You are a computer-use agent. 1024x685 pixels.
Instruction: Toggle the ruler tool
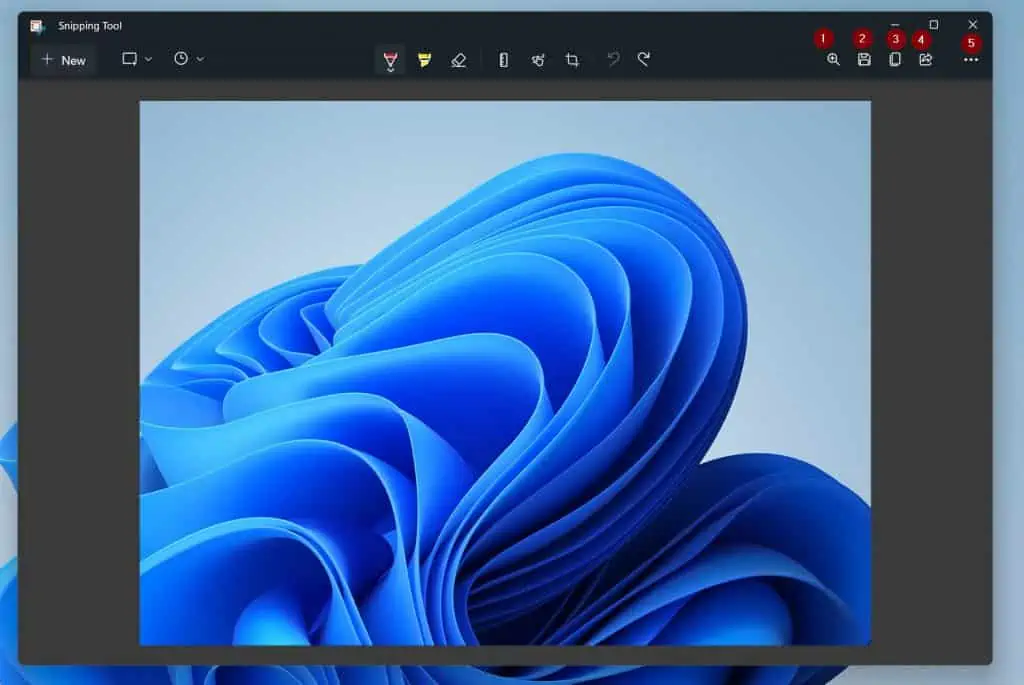click(x=503, y=60)
